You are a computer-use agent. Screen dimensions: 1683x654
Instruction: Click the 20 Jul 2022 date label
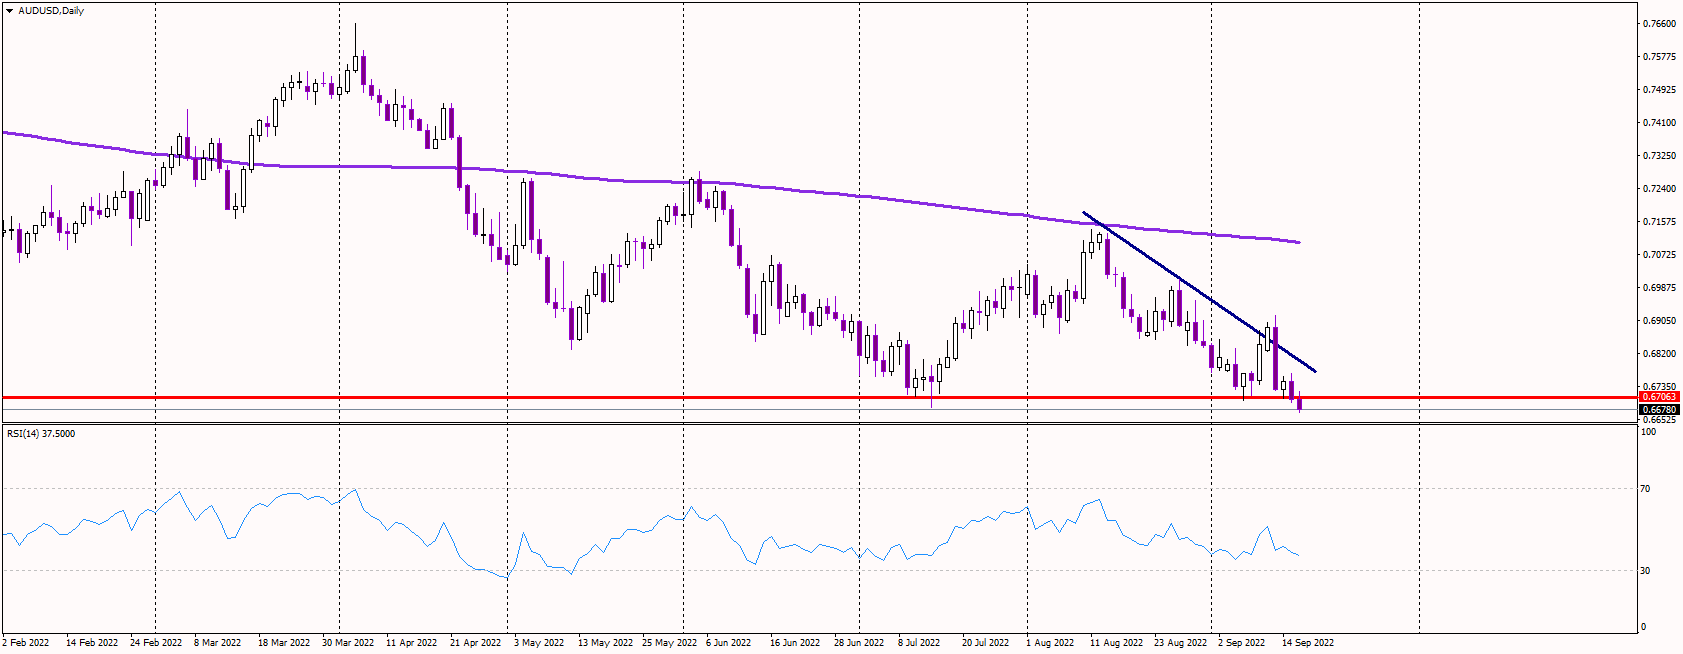coord(985,643)
